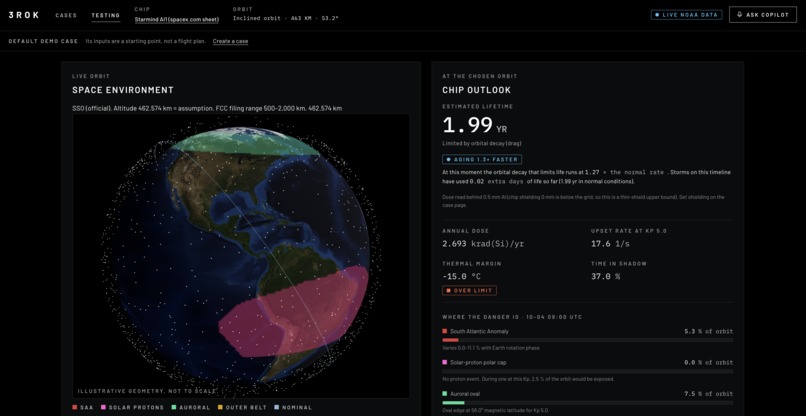Click the Solar Protons legend swatch
This screenshot has height=416, width=806.
coord(104,407)
